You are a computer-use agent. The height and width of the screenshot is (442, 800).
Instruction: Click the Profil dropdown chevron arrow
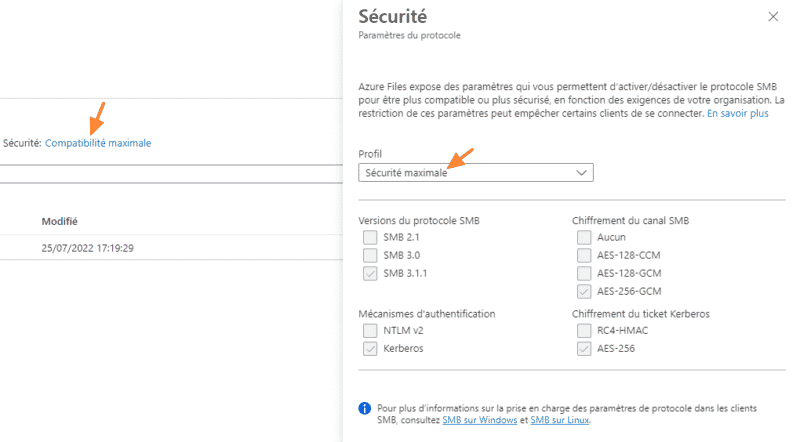pos(582,173)
